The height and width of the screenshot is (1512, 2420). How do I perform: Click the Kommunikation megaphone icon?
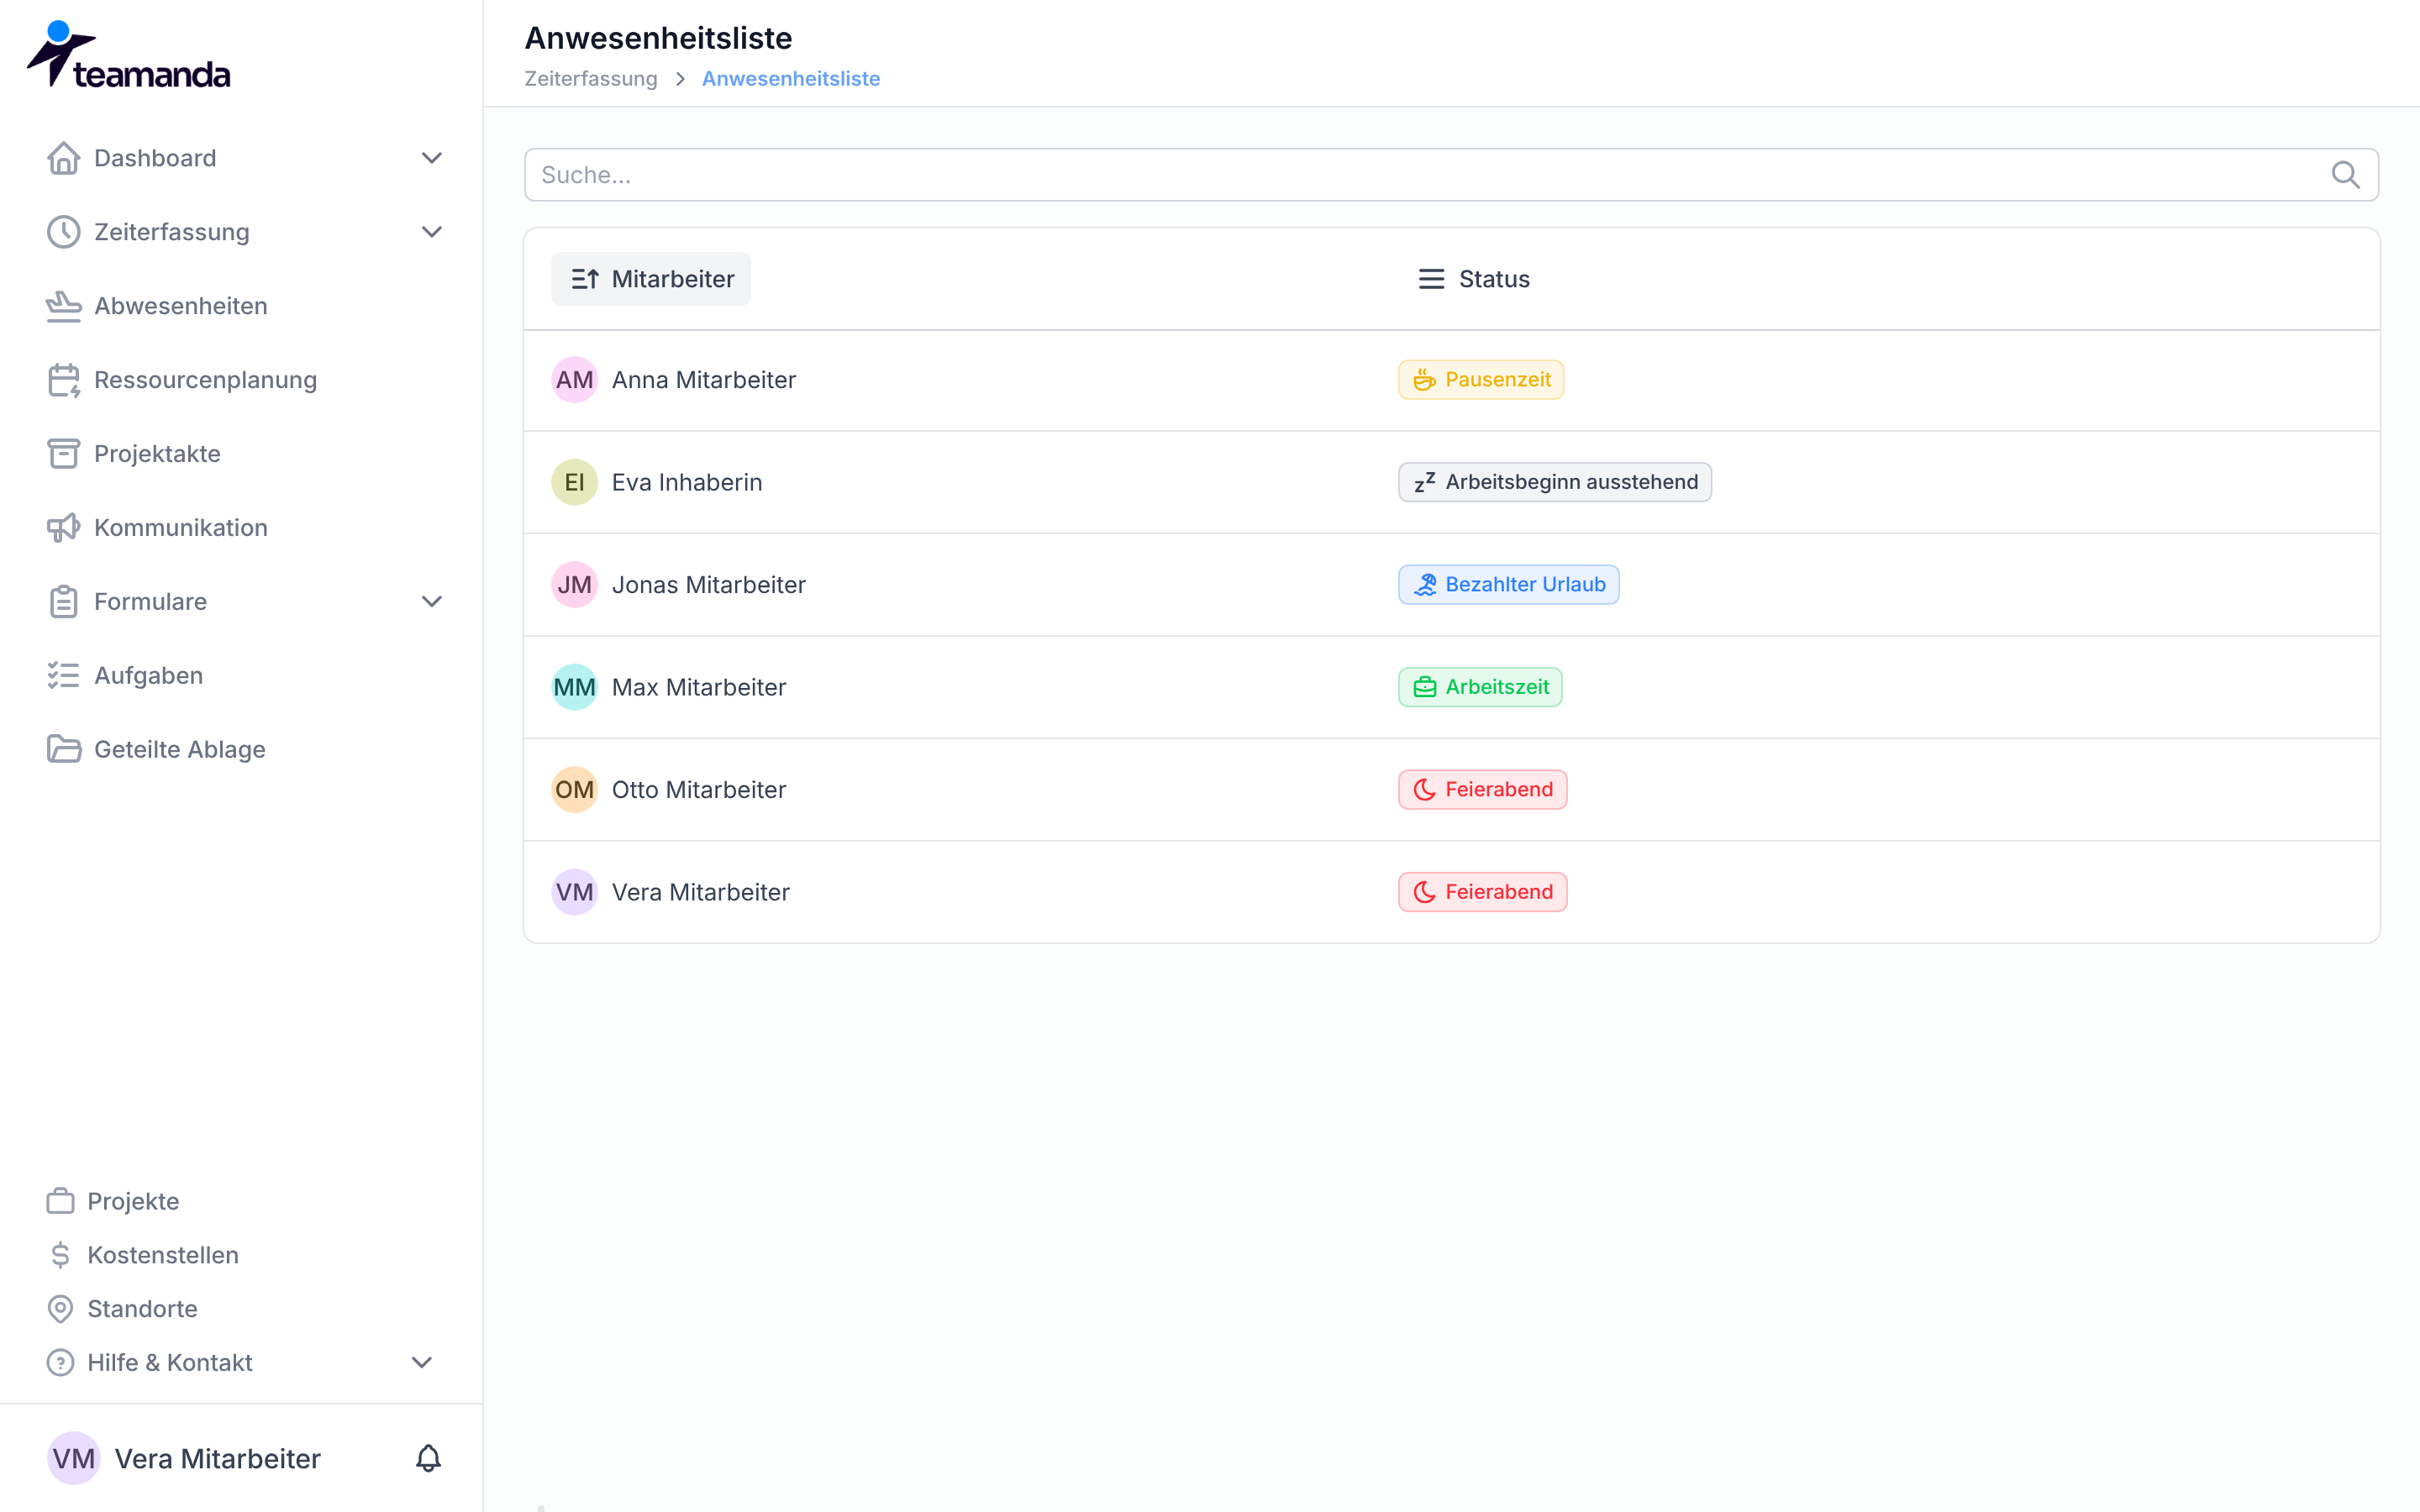[x=63, y=528]
